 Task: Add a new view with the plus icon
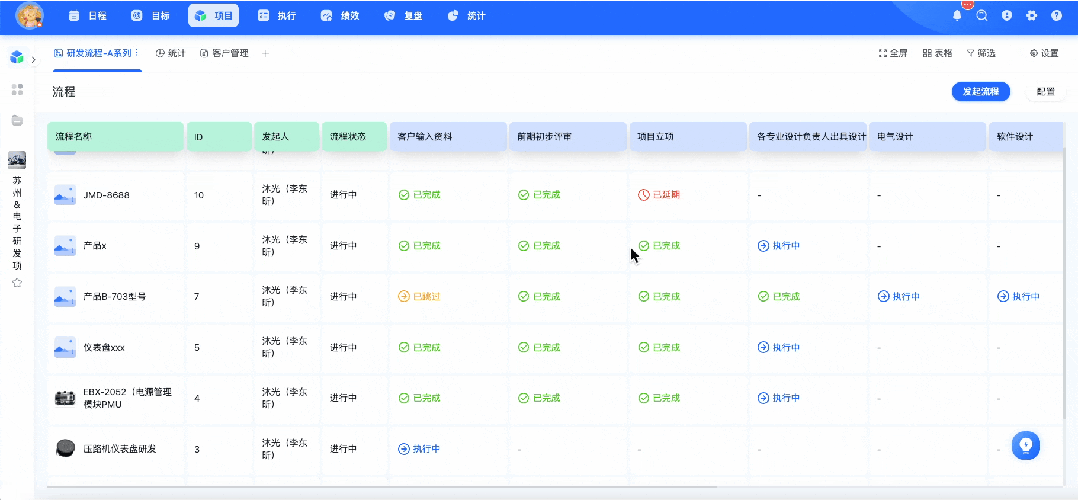click(265, 53)
